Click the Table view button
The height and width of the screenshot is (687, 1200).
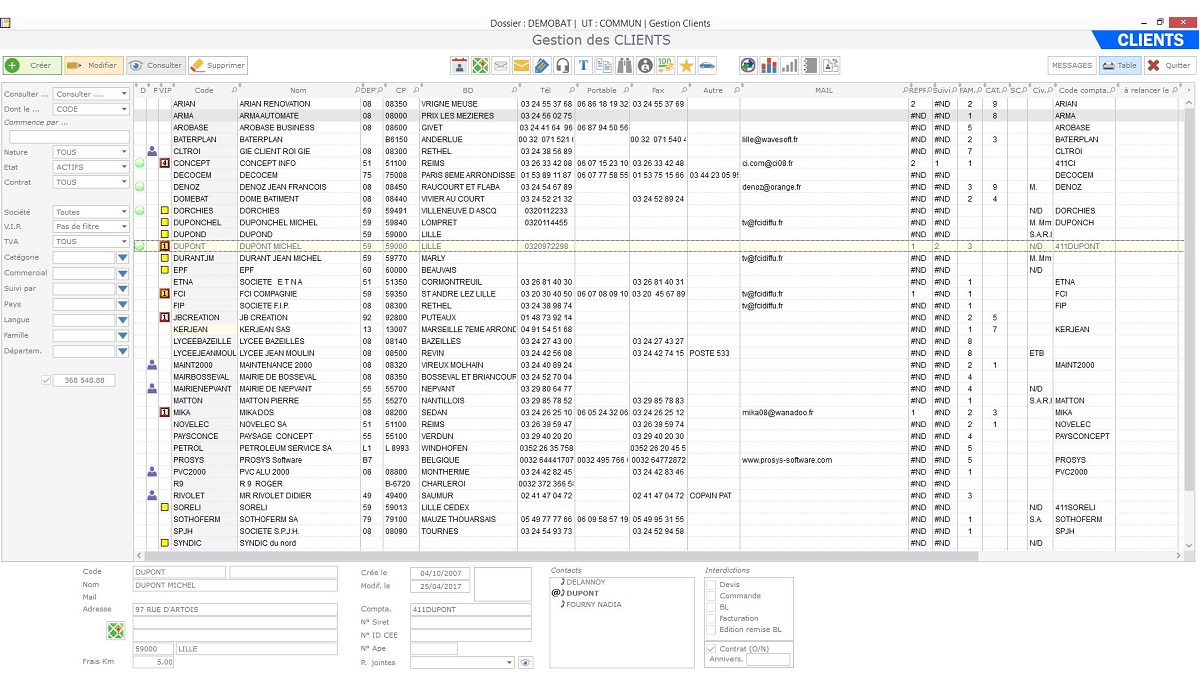(x=1120, y=65)
